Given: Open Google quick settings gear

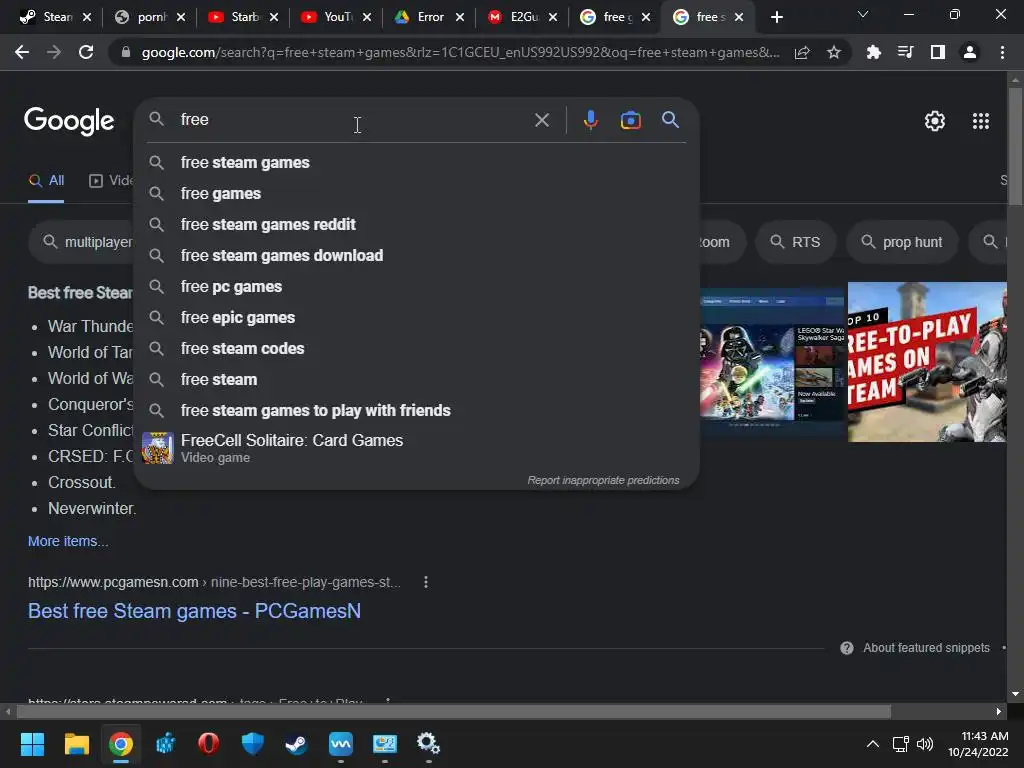Looking at the screenshot, I should 935,121.
